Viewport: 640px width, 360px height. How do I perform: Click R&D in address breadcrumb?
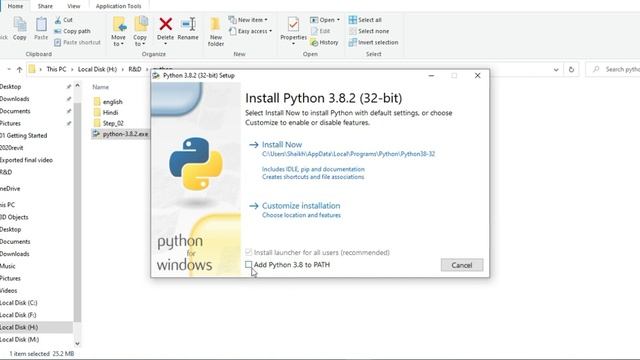point(135,69)
